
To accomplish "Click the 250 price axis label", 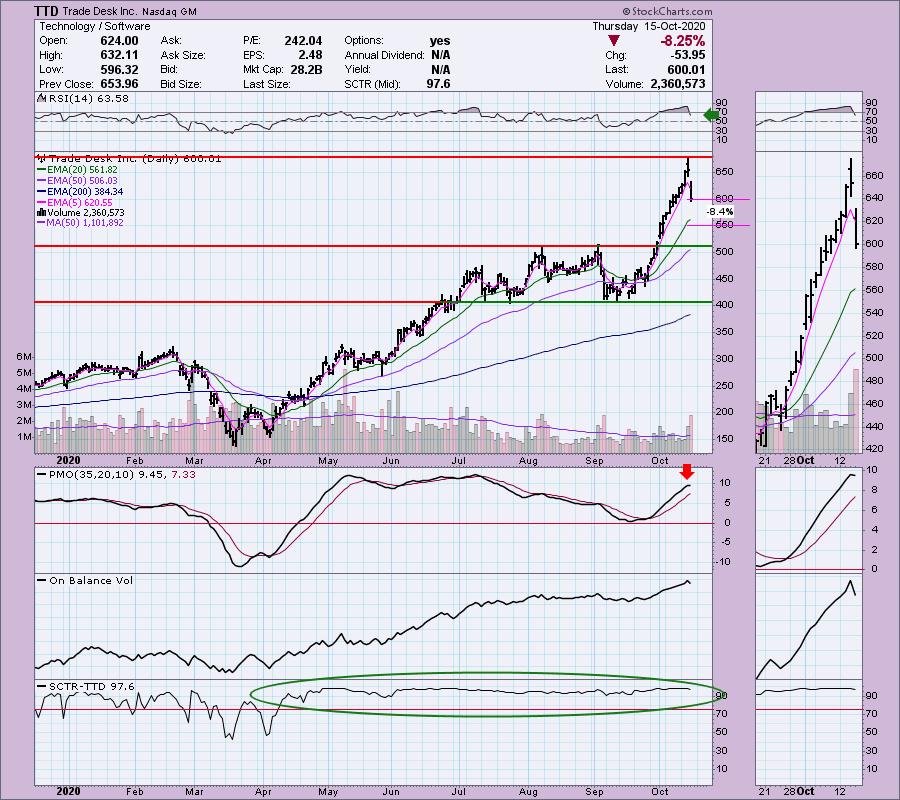I will [724, 385].
